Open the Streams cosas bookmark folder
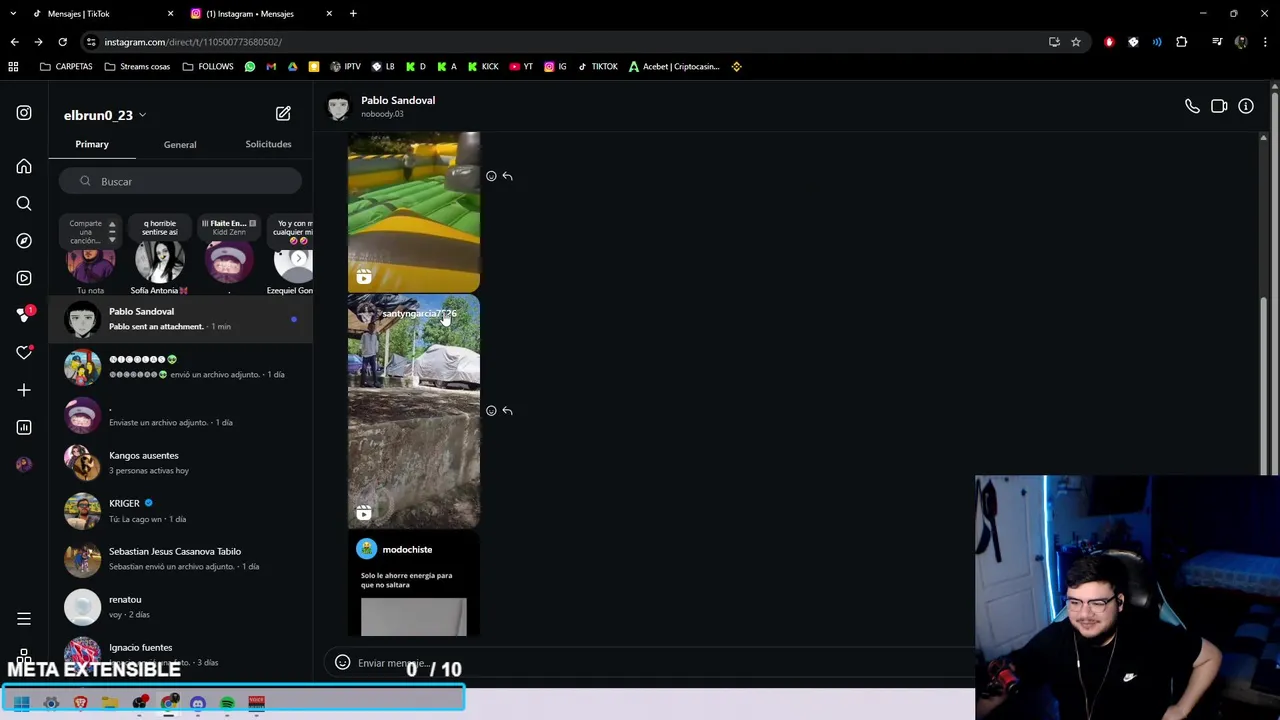 tap(137, 67)
